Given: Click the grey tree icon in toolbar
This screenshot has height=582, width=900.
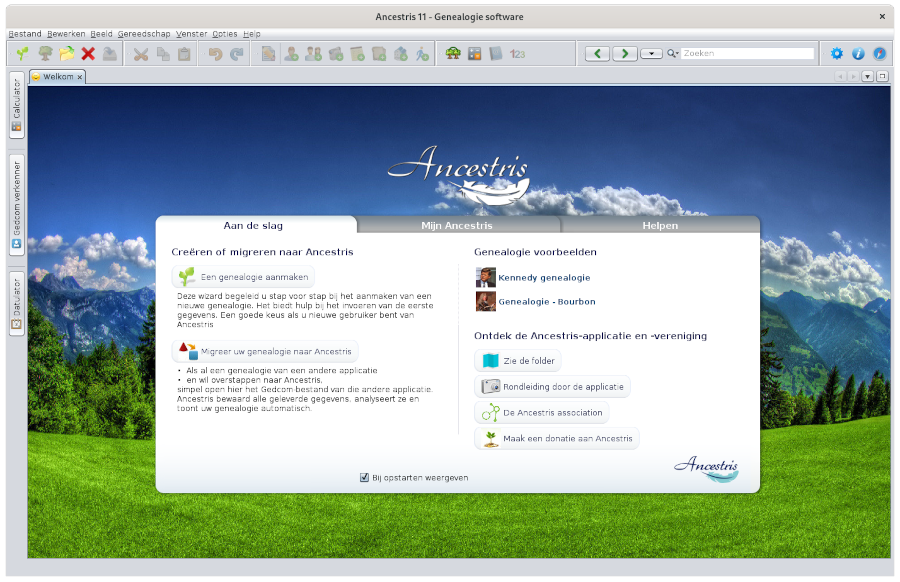Looking at the screenshot, I should click(x=45, y=53).
